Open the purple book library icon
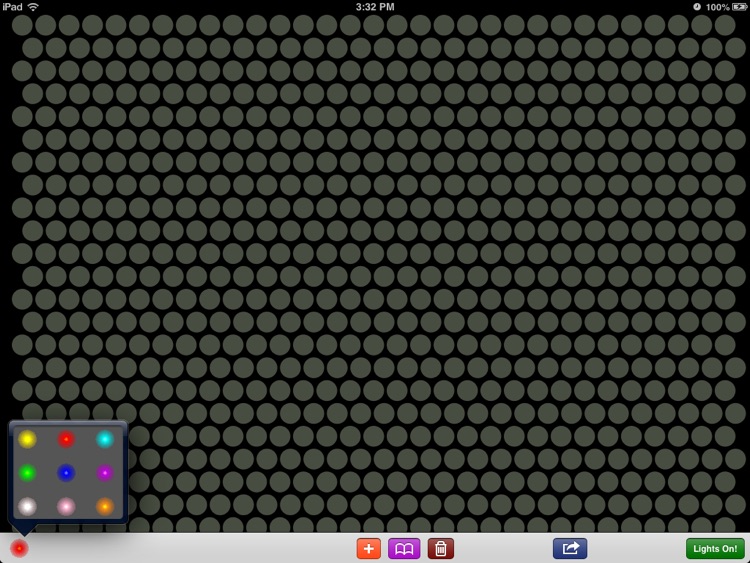Image resolution: width=750 pixels, height=563 pixels. click(404, 549)
